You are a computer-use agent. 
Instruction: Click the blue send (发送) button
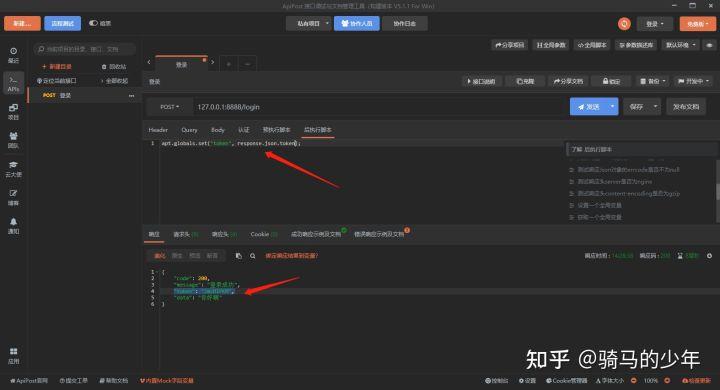click(x=588, y=107)
